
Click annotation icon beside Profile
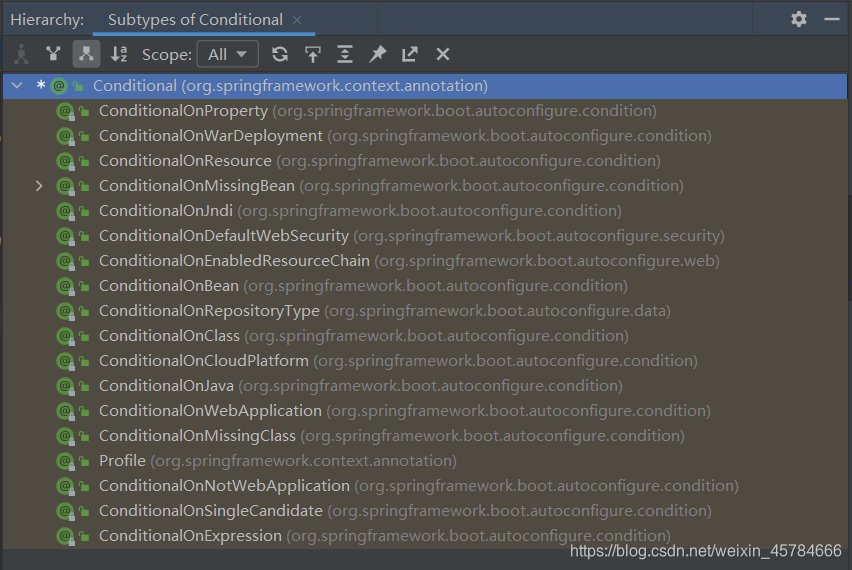tap(65, 461)
